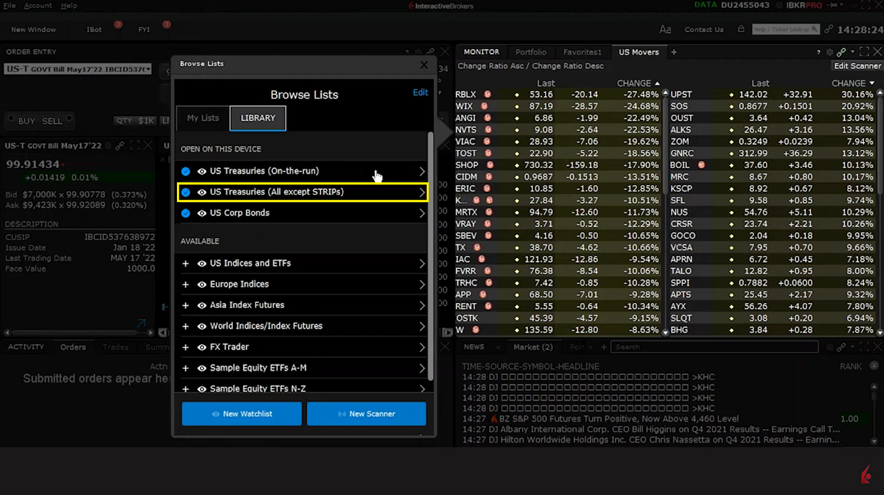Viewport: 884px width, 495px height.
Task: Click the Browse Lists vertical scrollbar
Action: click(431, 250)
